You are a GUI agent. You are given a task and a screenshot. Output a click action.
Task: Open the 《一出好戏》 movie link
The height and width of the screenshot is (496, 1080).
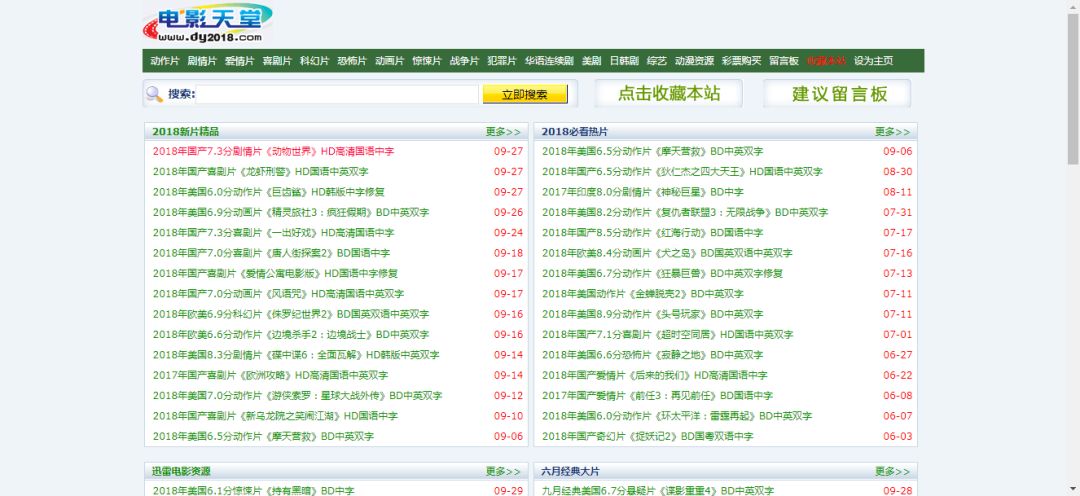(x=273, y=233)
